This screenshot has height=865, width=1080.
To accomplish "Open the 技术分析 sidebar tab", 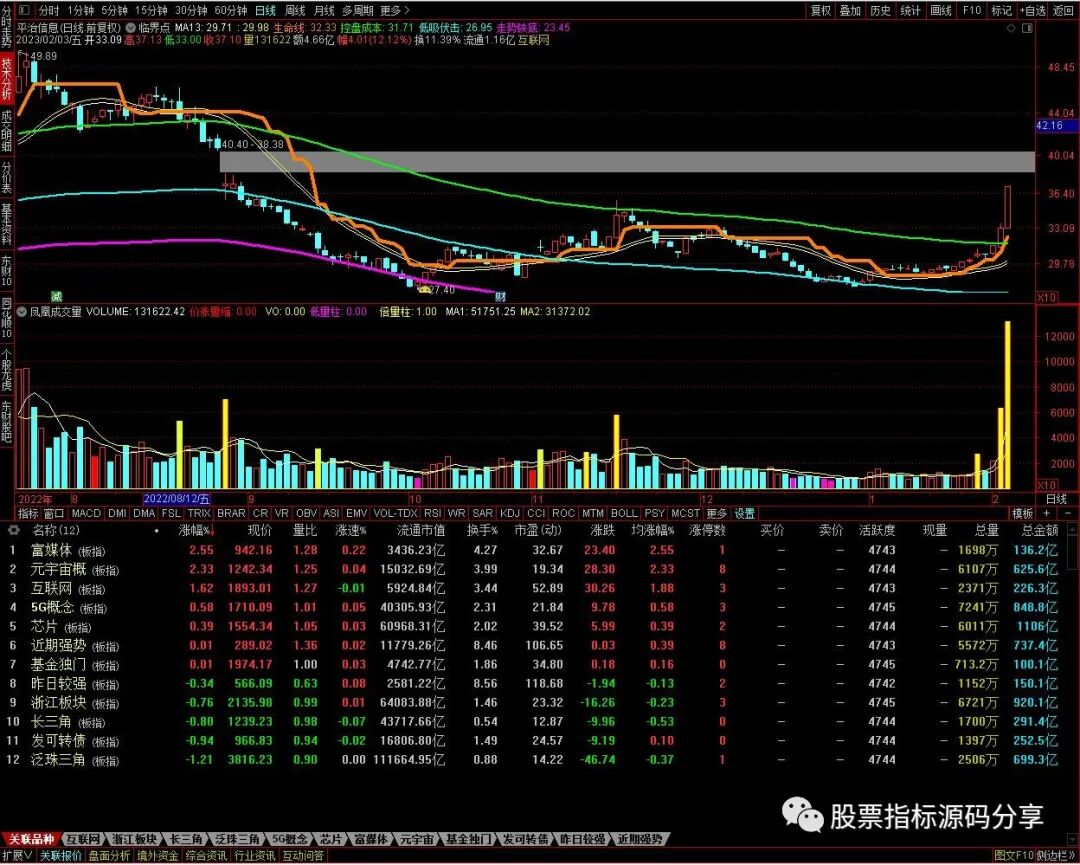I will 6,77.
